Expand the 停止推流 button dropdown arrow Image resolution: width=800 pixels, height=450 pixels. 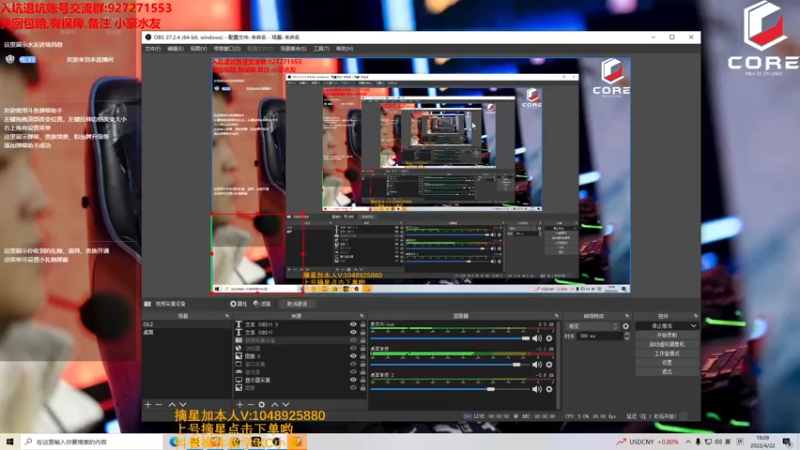[693, 326]
